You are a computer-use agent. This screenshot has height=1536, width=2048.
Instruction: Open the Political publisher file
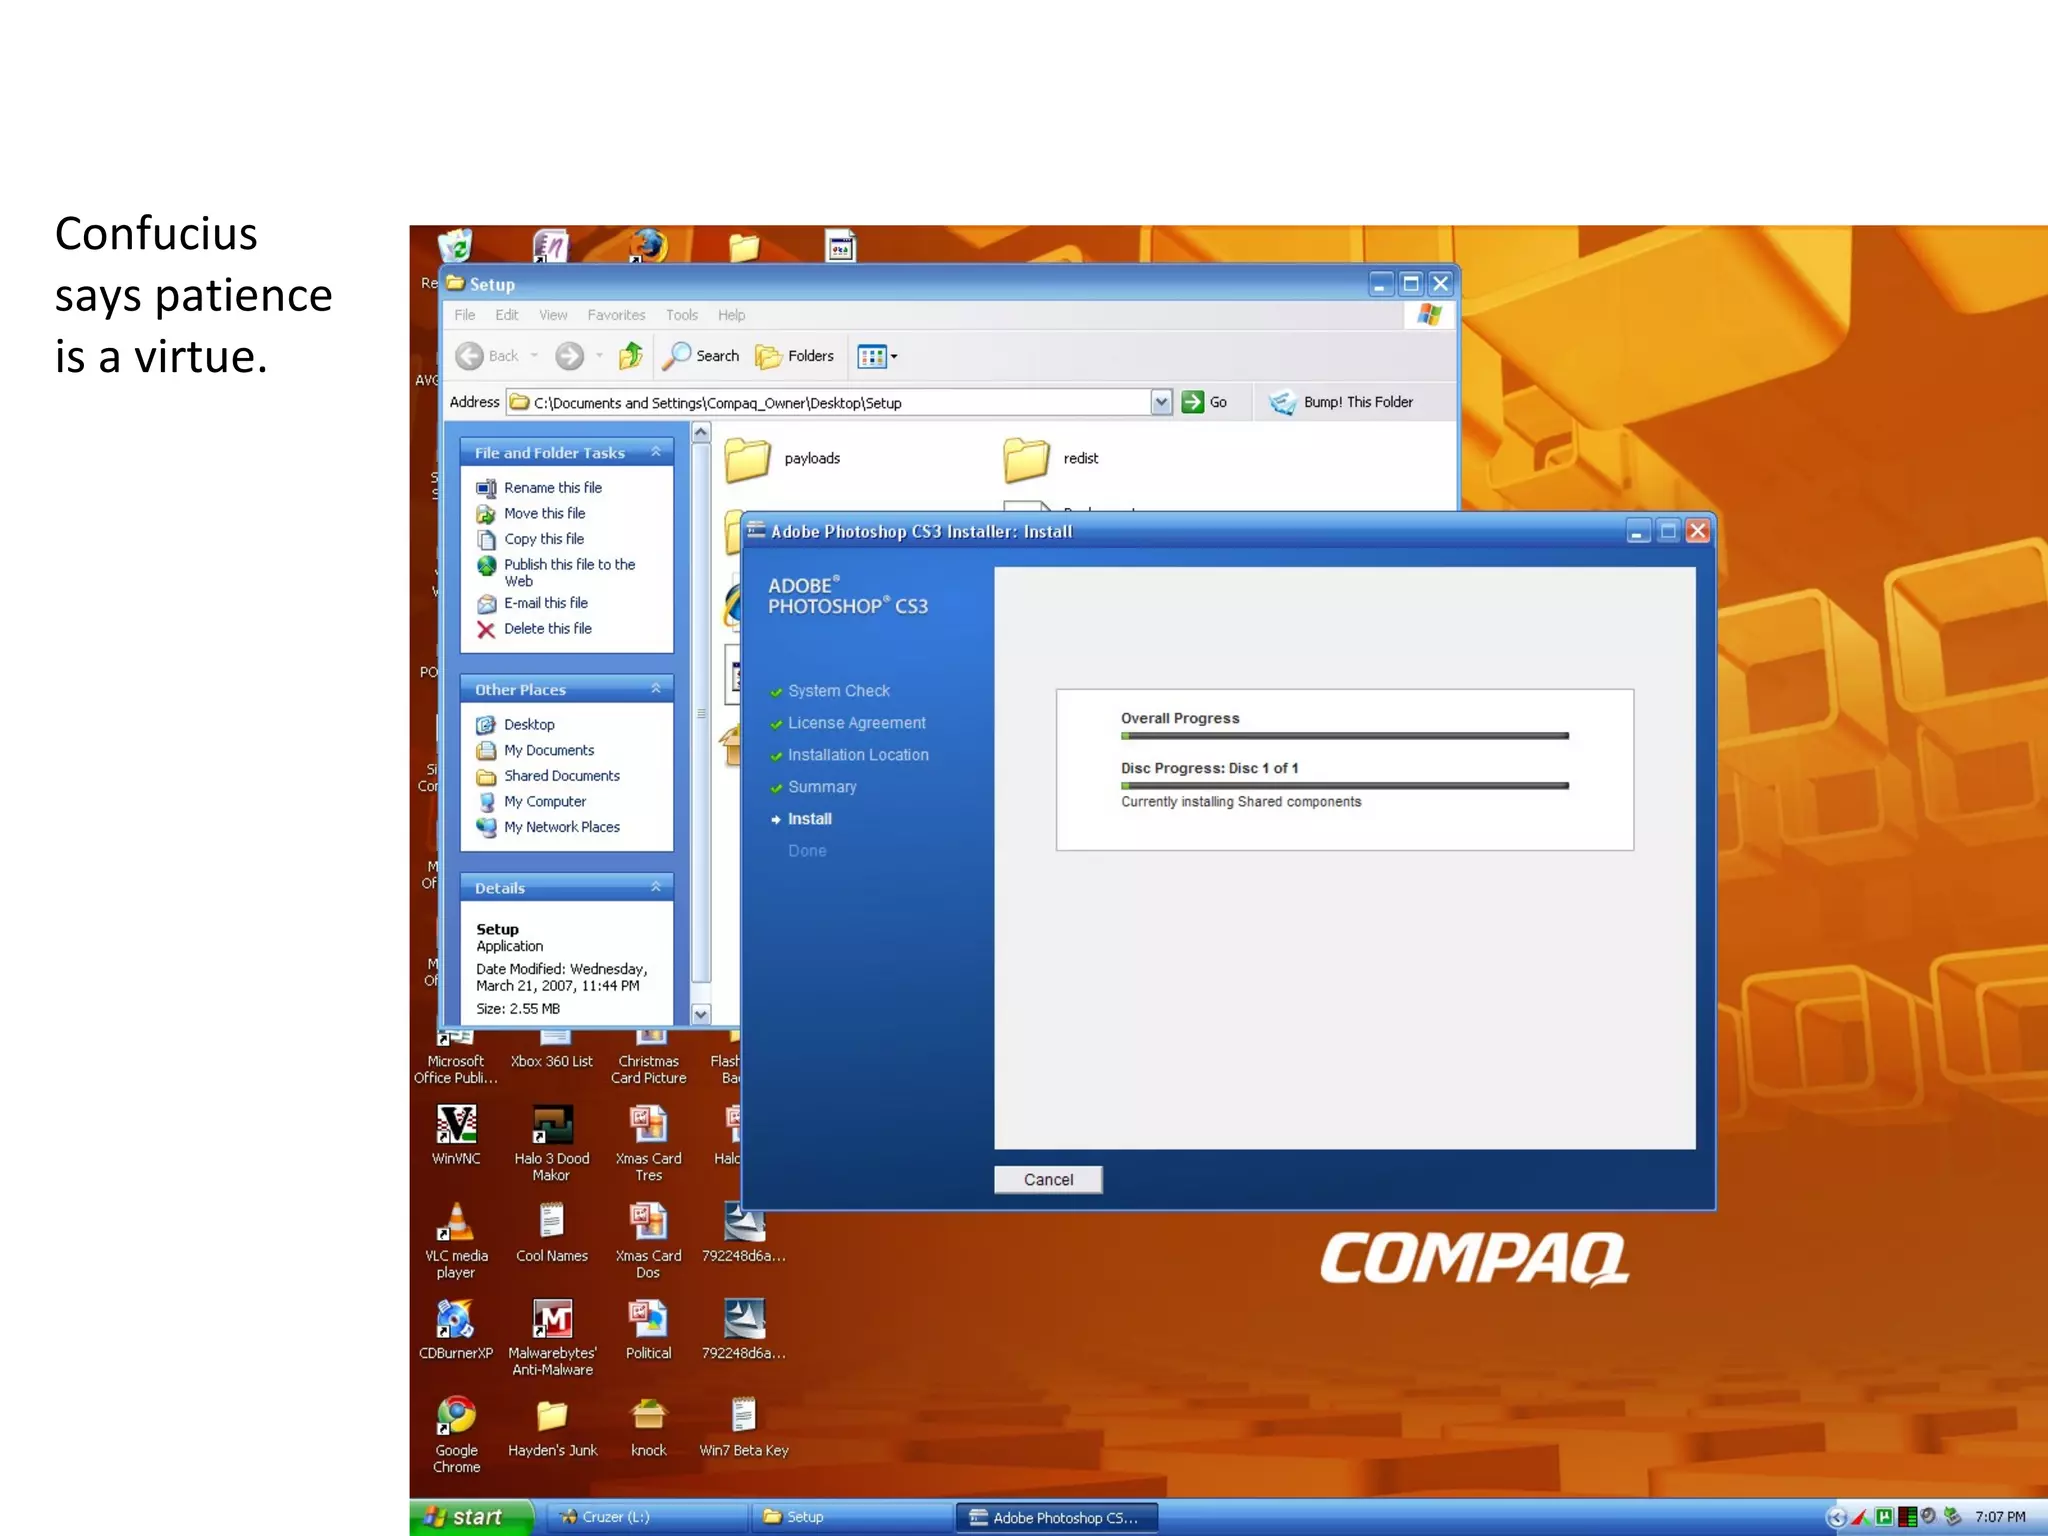(648, 1329)
